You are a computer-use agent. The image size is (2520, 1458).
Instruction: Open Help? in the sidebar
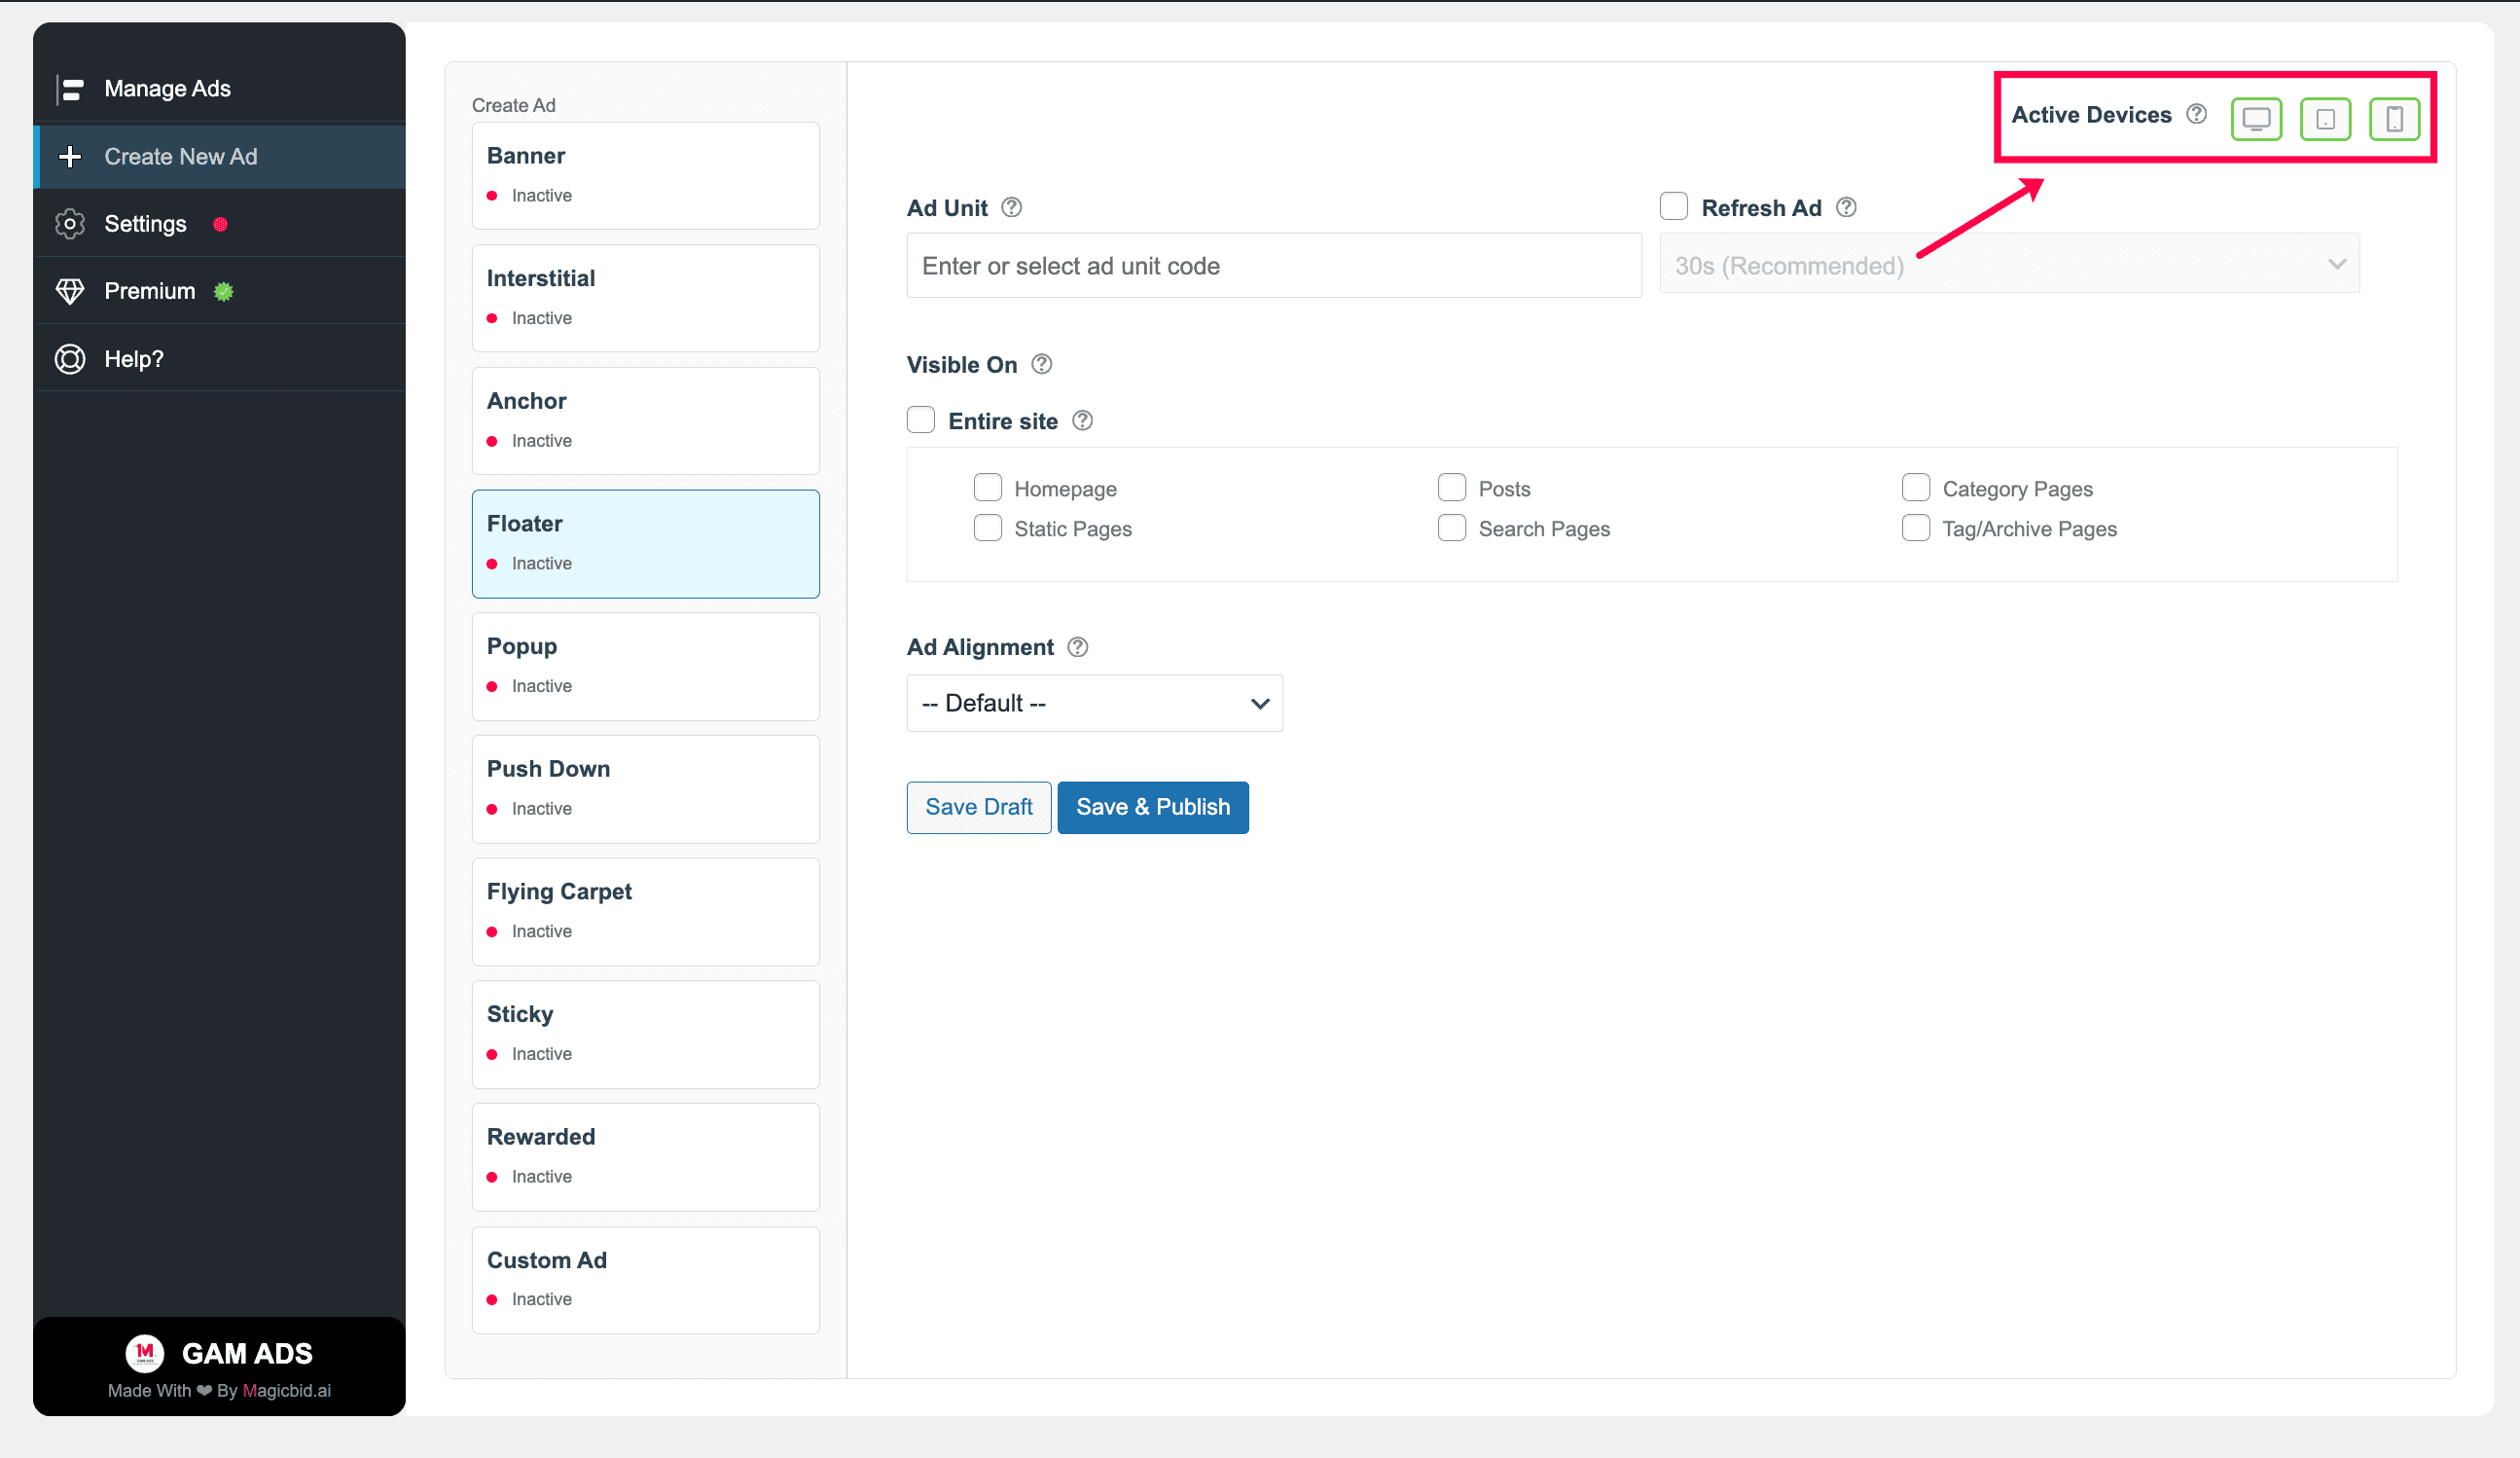[x=220, y=359]
